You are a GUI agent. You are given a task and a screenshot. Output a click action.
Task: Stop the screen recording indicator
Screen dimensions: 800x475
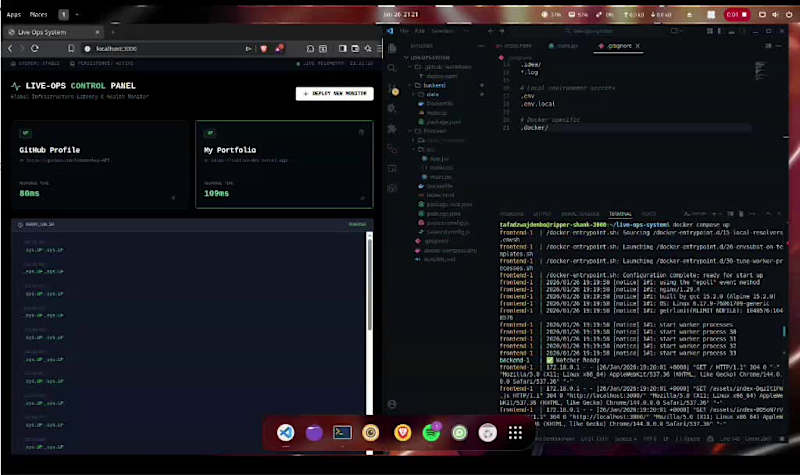(x=737, y=15)
